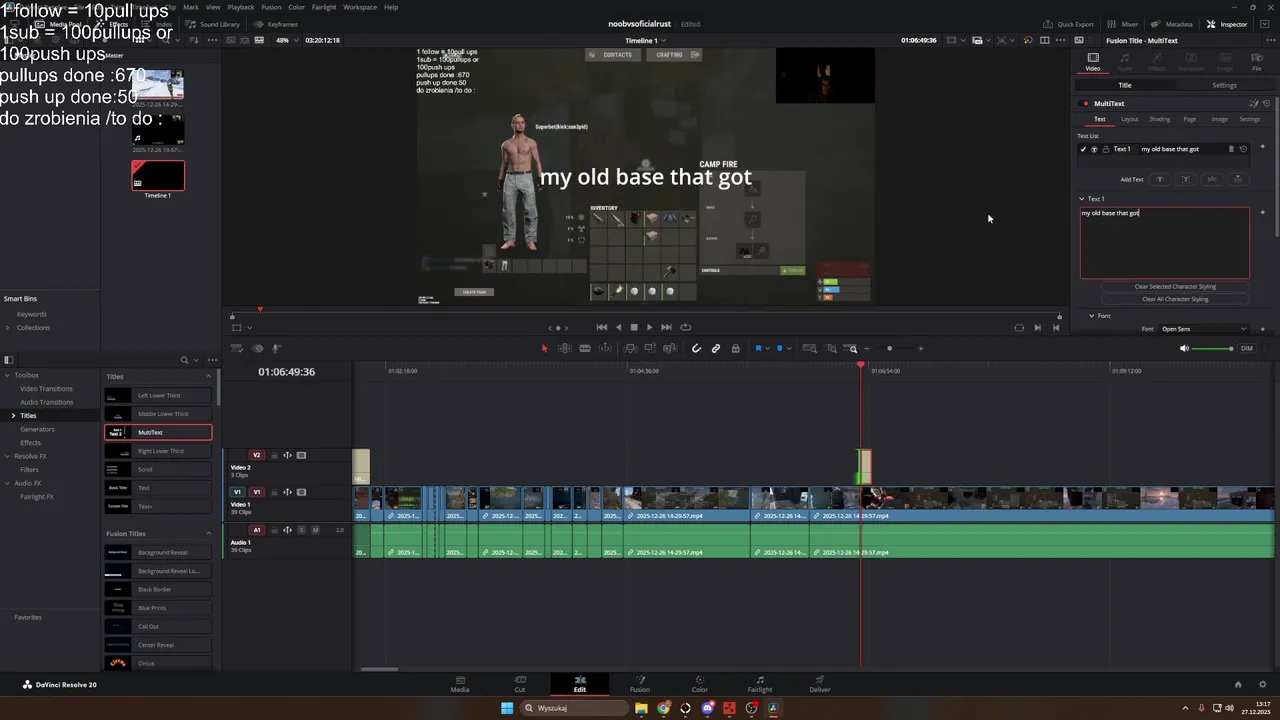The width and height of the screenshot is (1280, 720).
Task: Jump to the last frame
Action: pyautogui.click(x=667, y=327)
